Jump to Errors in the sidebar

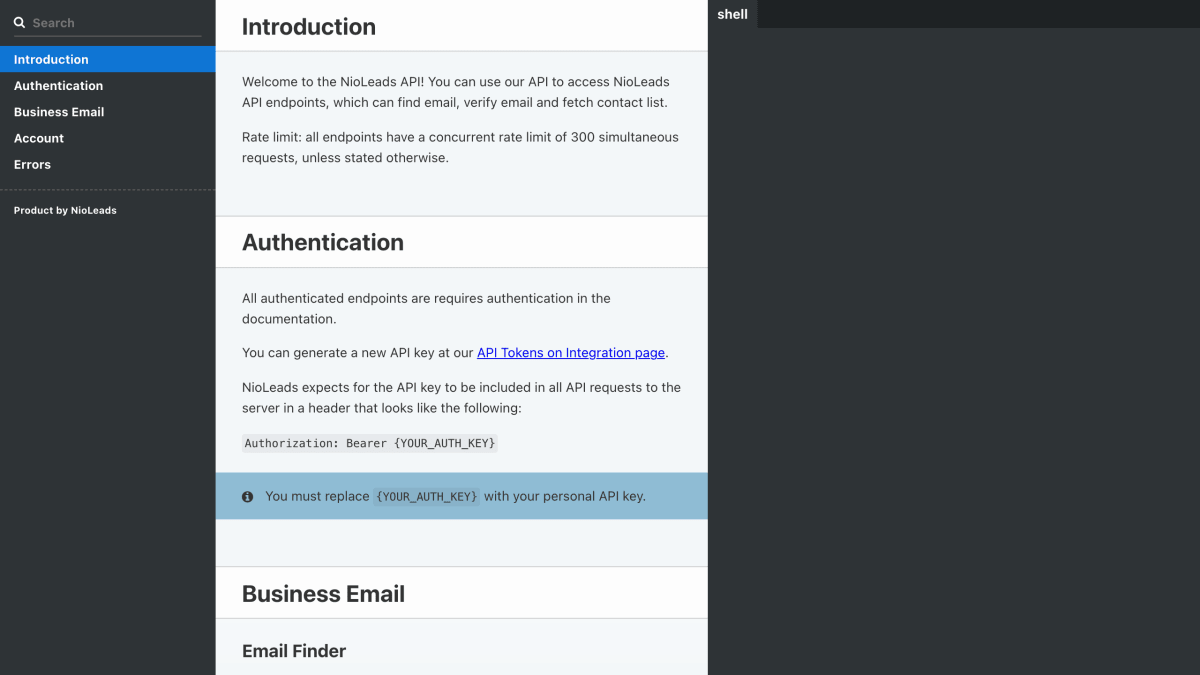tap(107, 164)
